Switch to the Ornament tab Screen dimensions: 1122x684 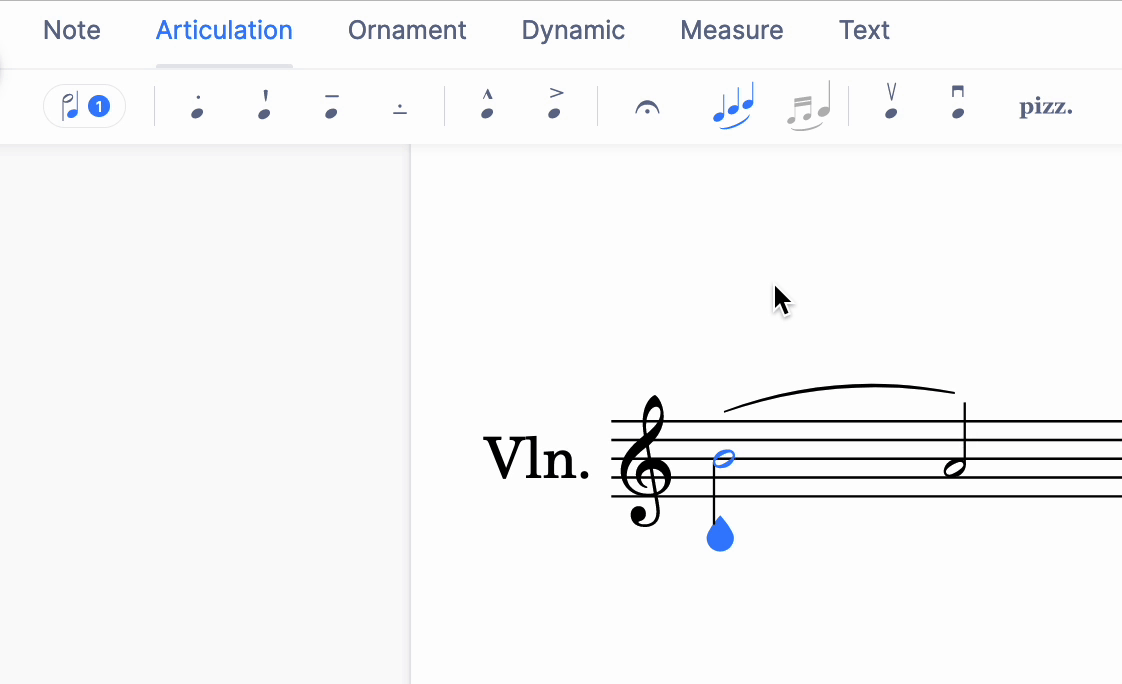click(406, 30)
